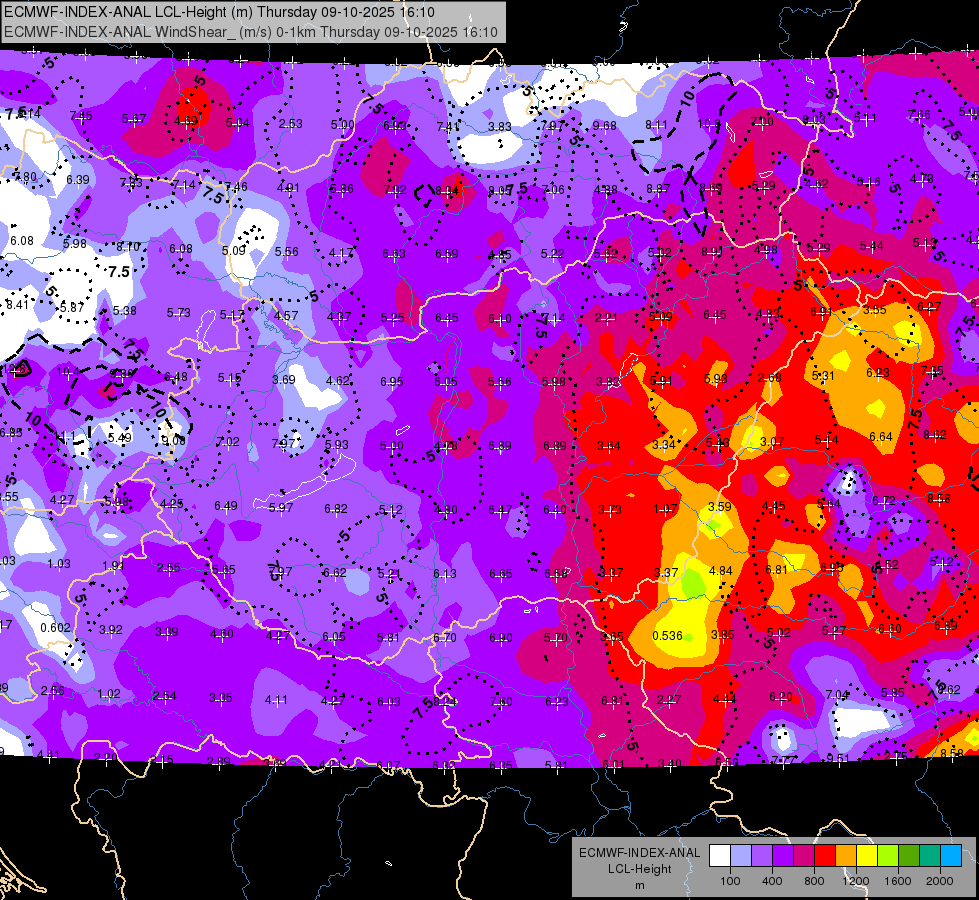Click the white legend color swatch
Viewport: 979px width, 900px height.
click(720, 855)
